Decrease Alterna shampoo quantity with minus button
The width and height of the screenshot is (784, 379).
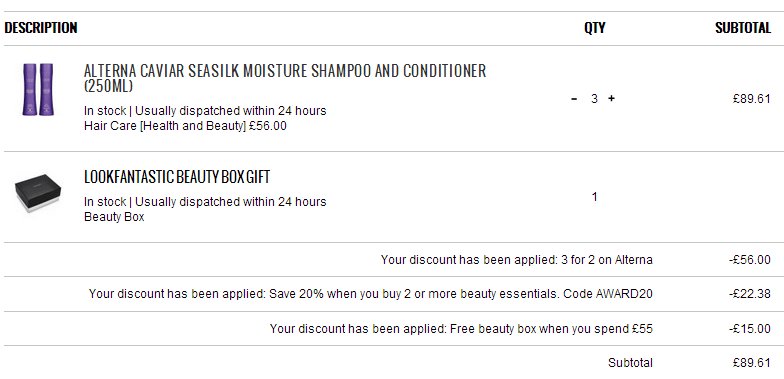574,99
